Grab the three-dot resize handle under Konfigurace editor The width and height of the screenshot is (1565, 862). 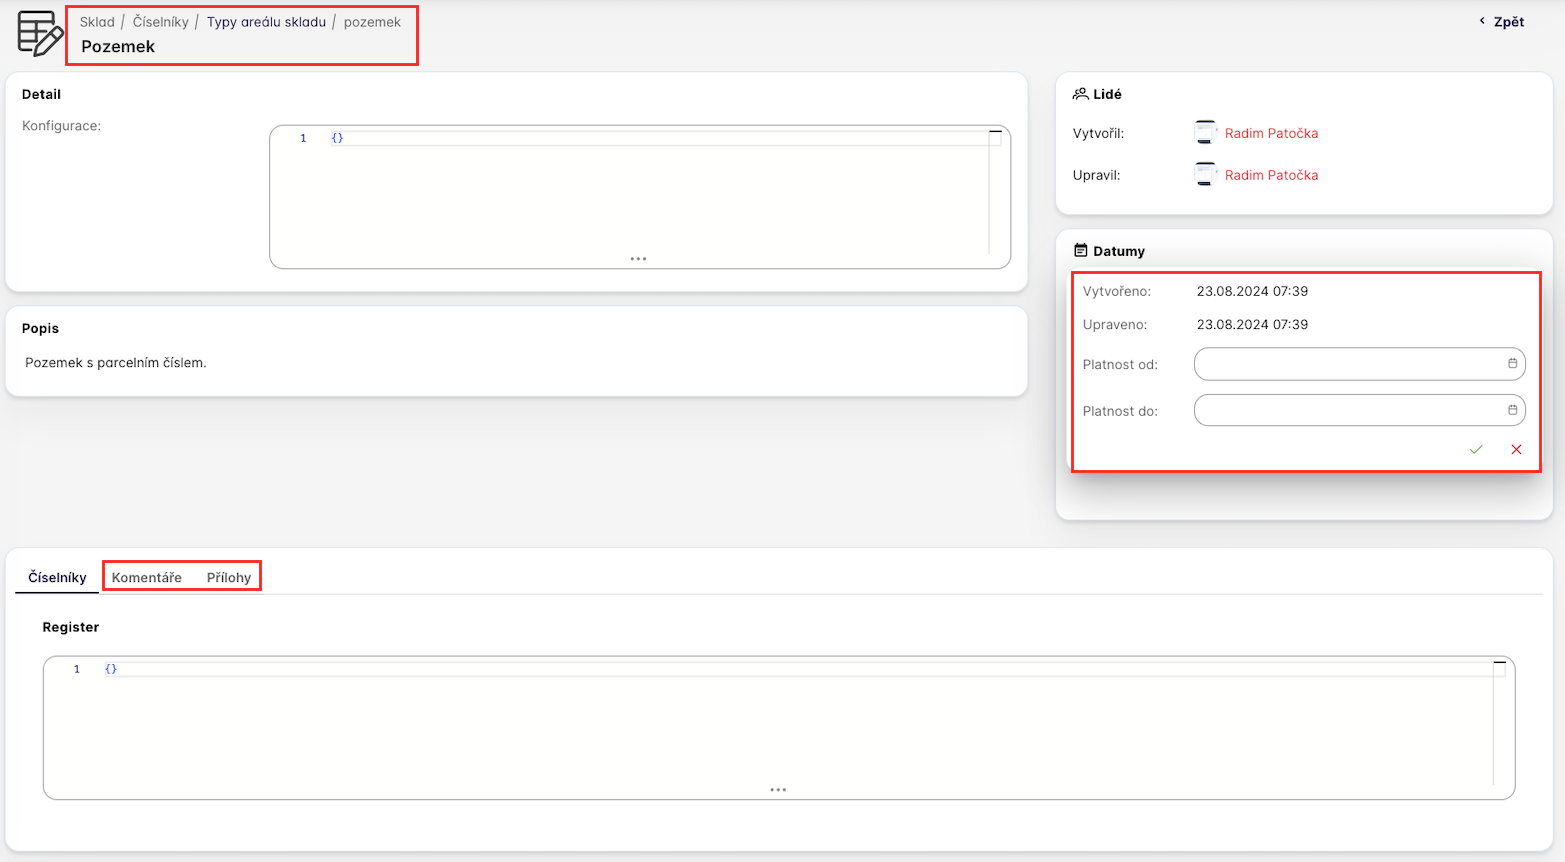(x=638, y=259)
